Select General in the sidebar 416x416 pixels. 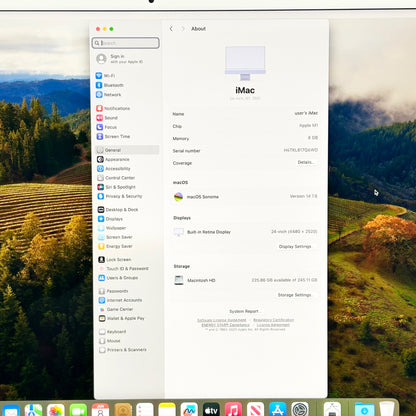(x=127, y=150)
